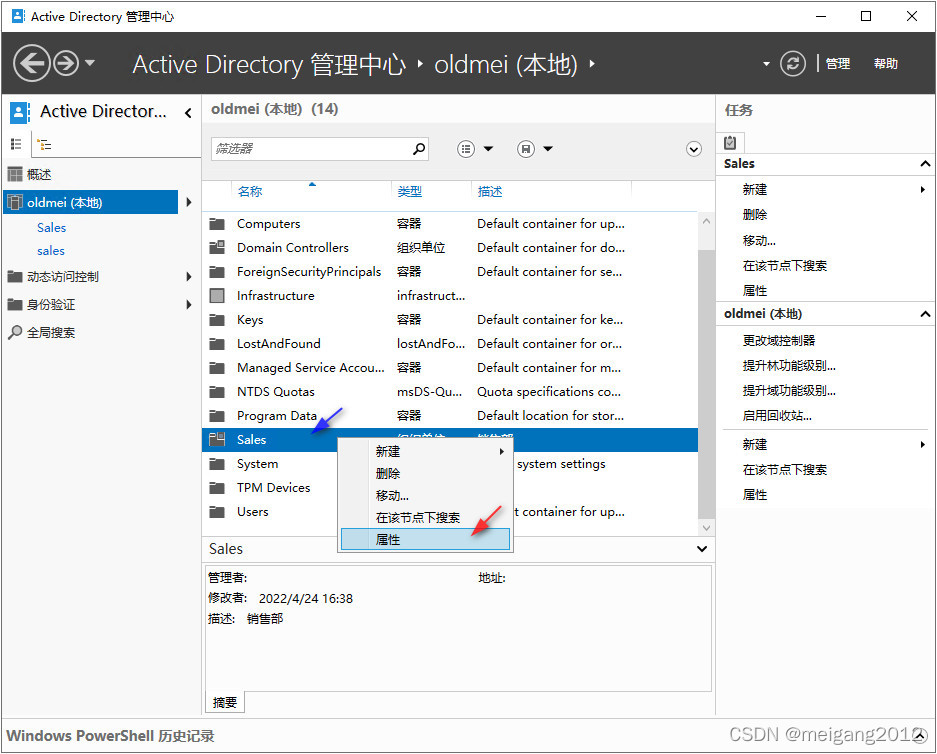Collapse Sales section in tasks pane
Viewport: 937px width, 754px height.
click(x=925, y=164)
